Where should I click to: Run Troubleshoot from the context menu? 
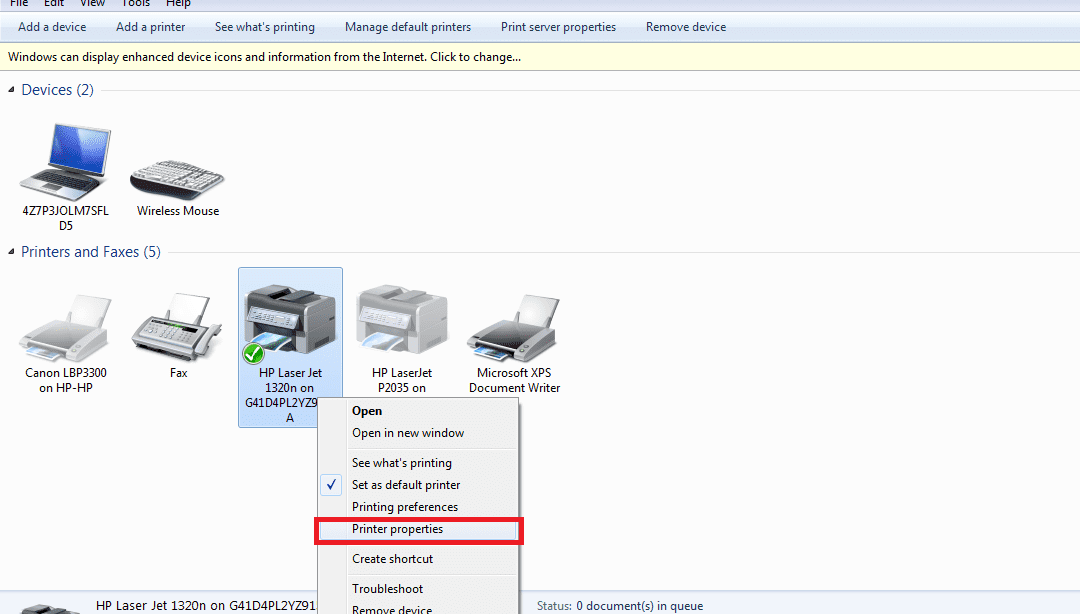pyautogui.click(x=418, y=589)
